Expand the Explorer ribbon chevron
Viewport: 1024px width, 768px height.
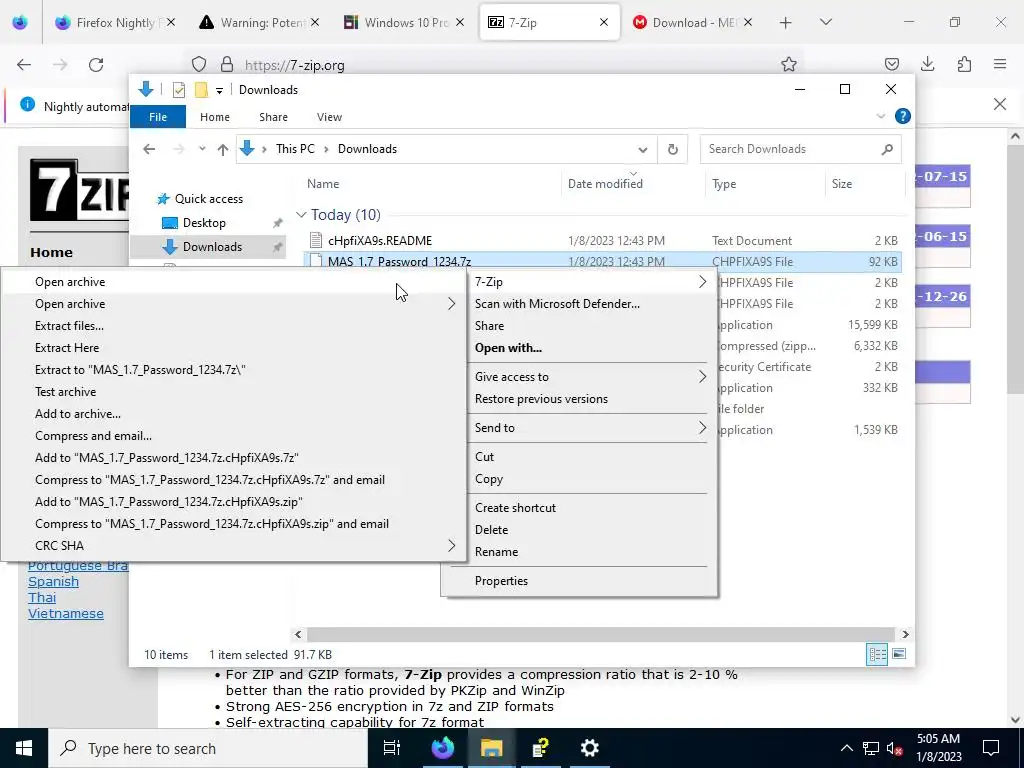click(880, 116)
